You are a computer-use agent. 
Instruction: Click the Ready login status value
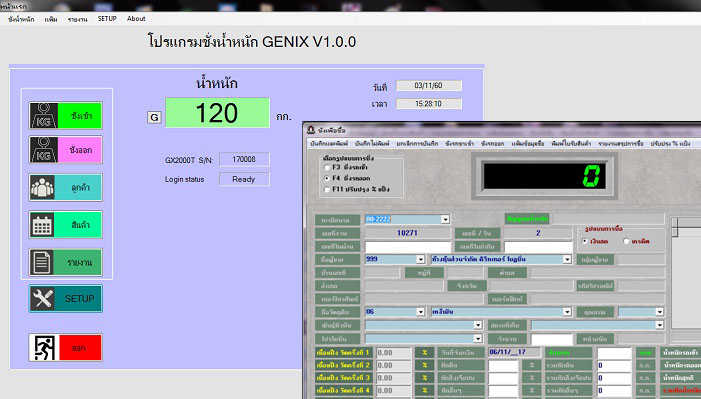pyautogui.click(x=244, y=179)
